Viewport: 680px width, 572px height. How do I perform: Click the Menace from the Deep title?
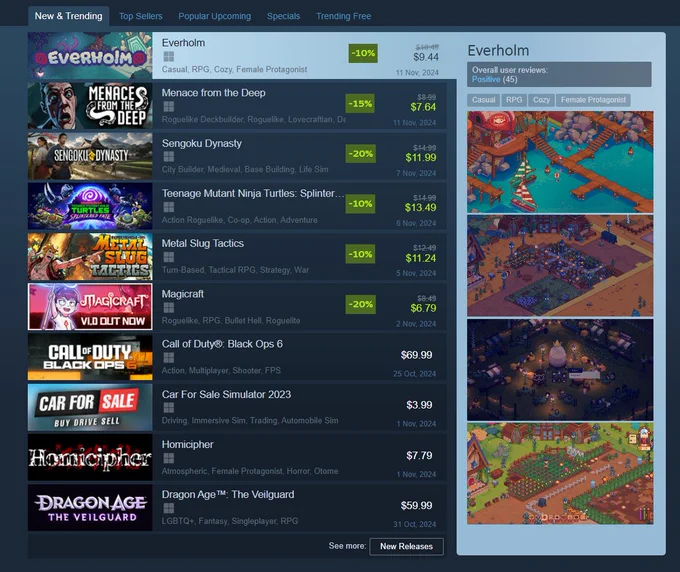pos(213,93)
